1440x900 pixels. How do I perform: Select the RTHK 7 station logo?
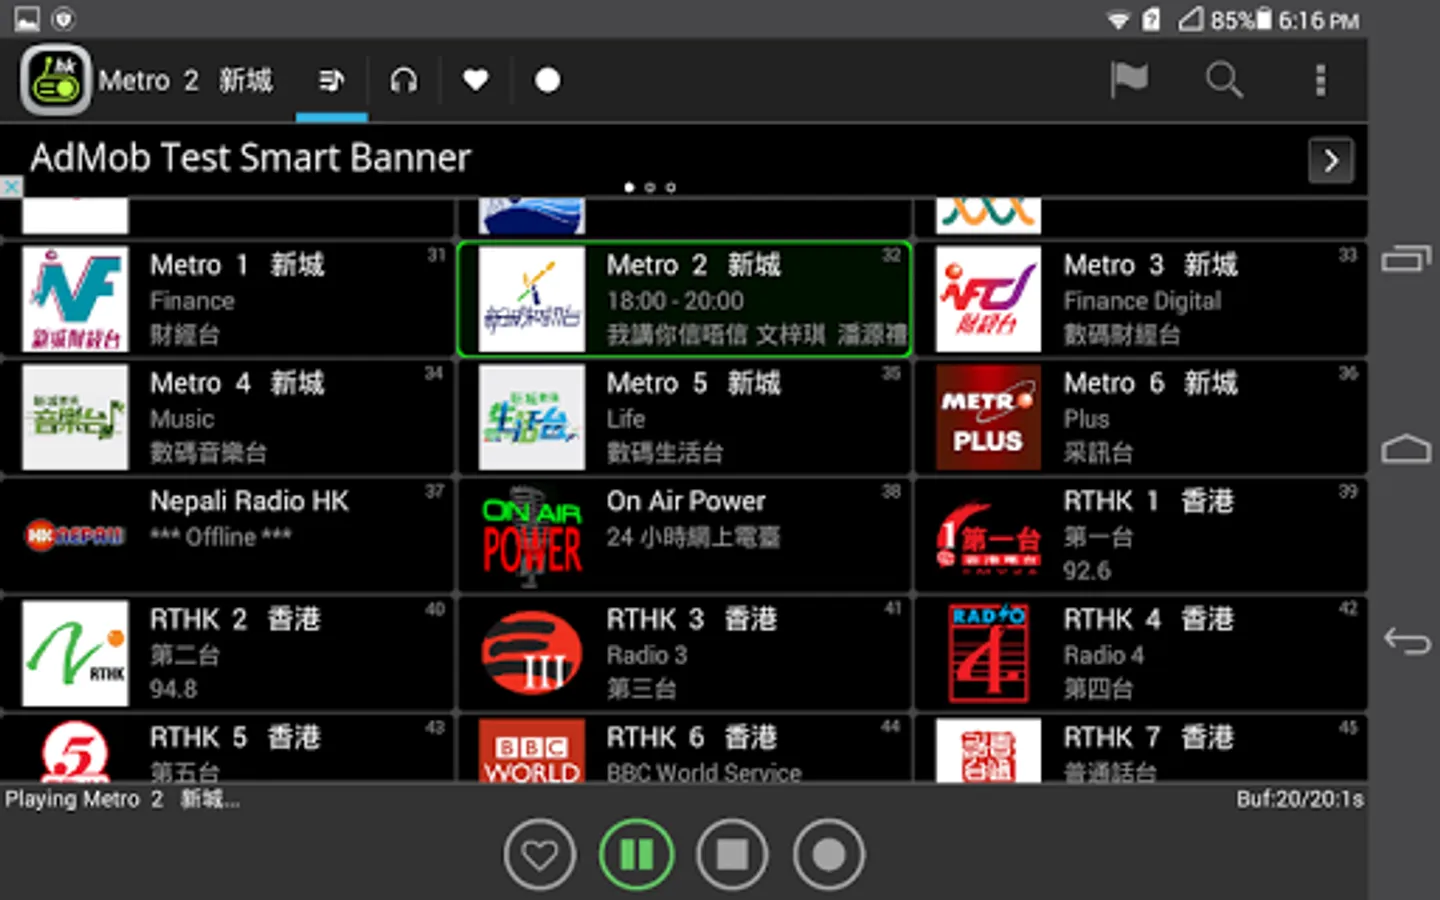pyautogui.click(x=988, y=751)
